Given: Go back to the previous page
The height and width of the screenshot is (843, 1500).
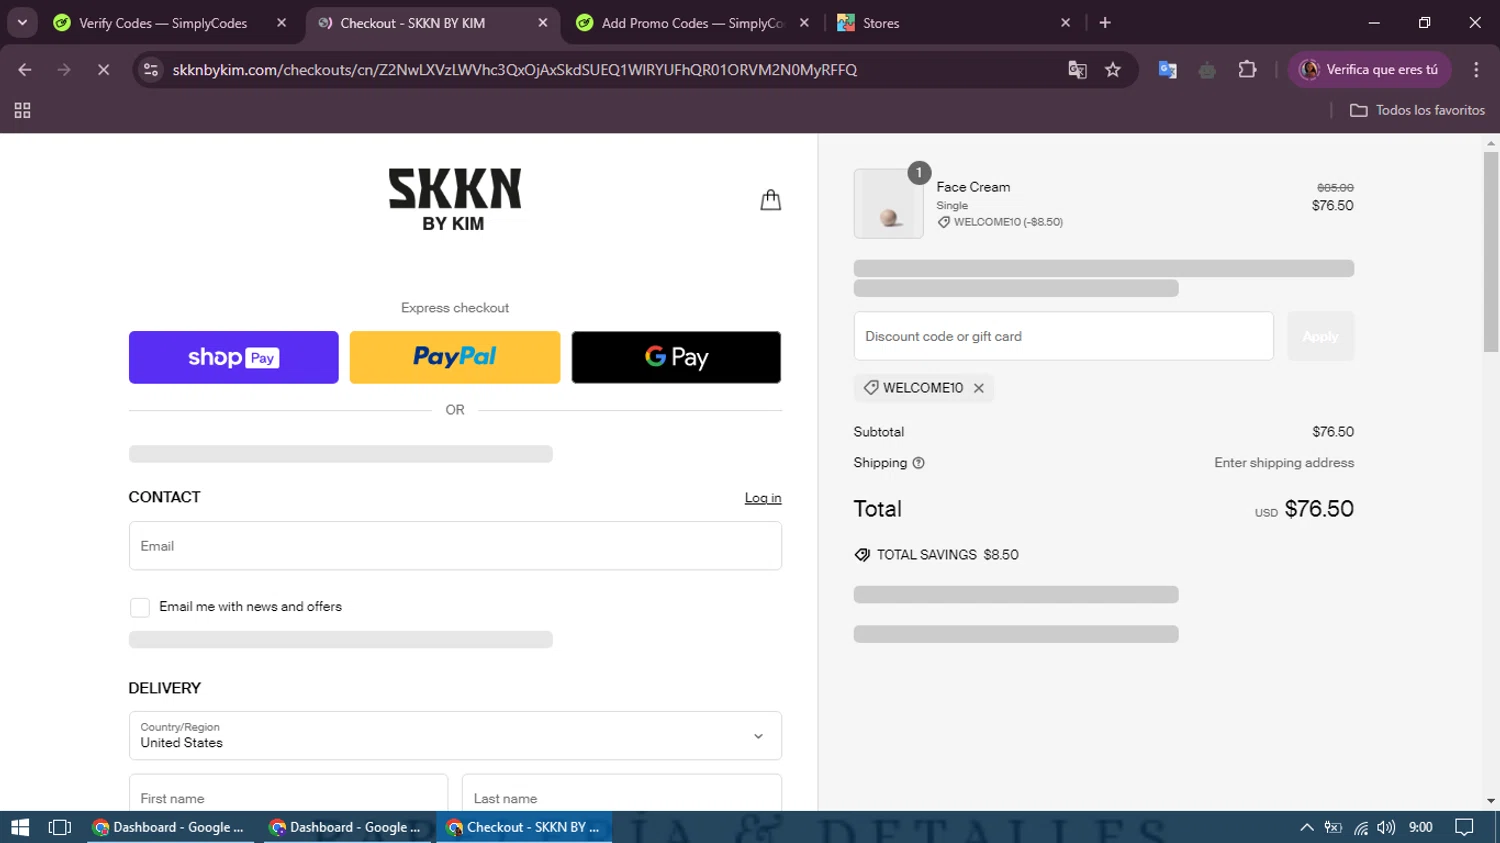Looking at the screenshot, I should pos(25,70).
